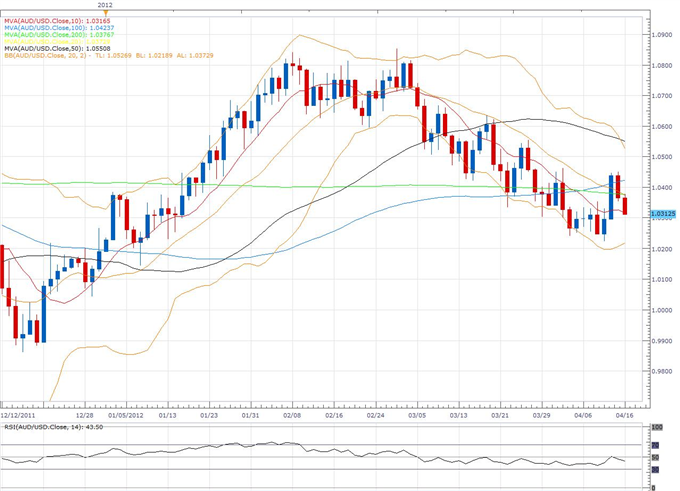
Task: Click the 1.0900 price axis label
Action: coord(661,35)
